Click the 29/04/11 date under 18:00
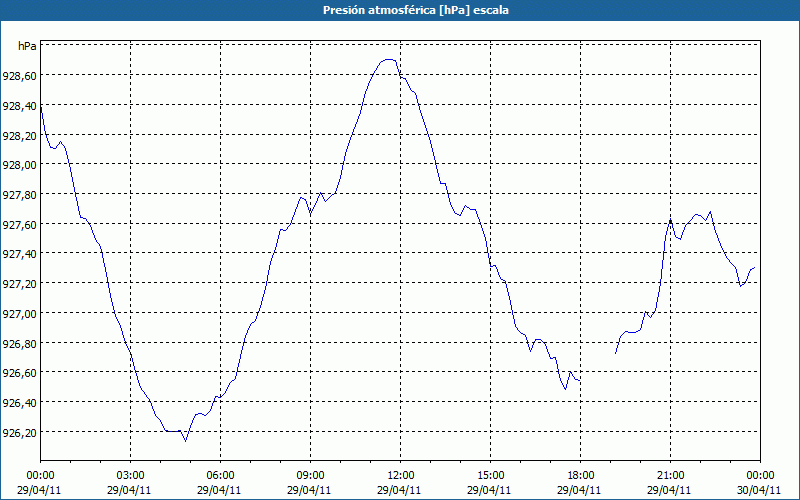Screen dimensions: 800x500 pos(580,490)
